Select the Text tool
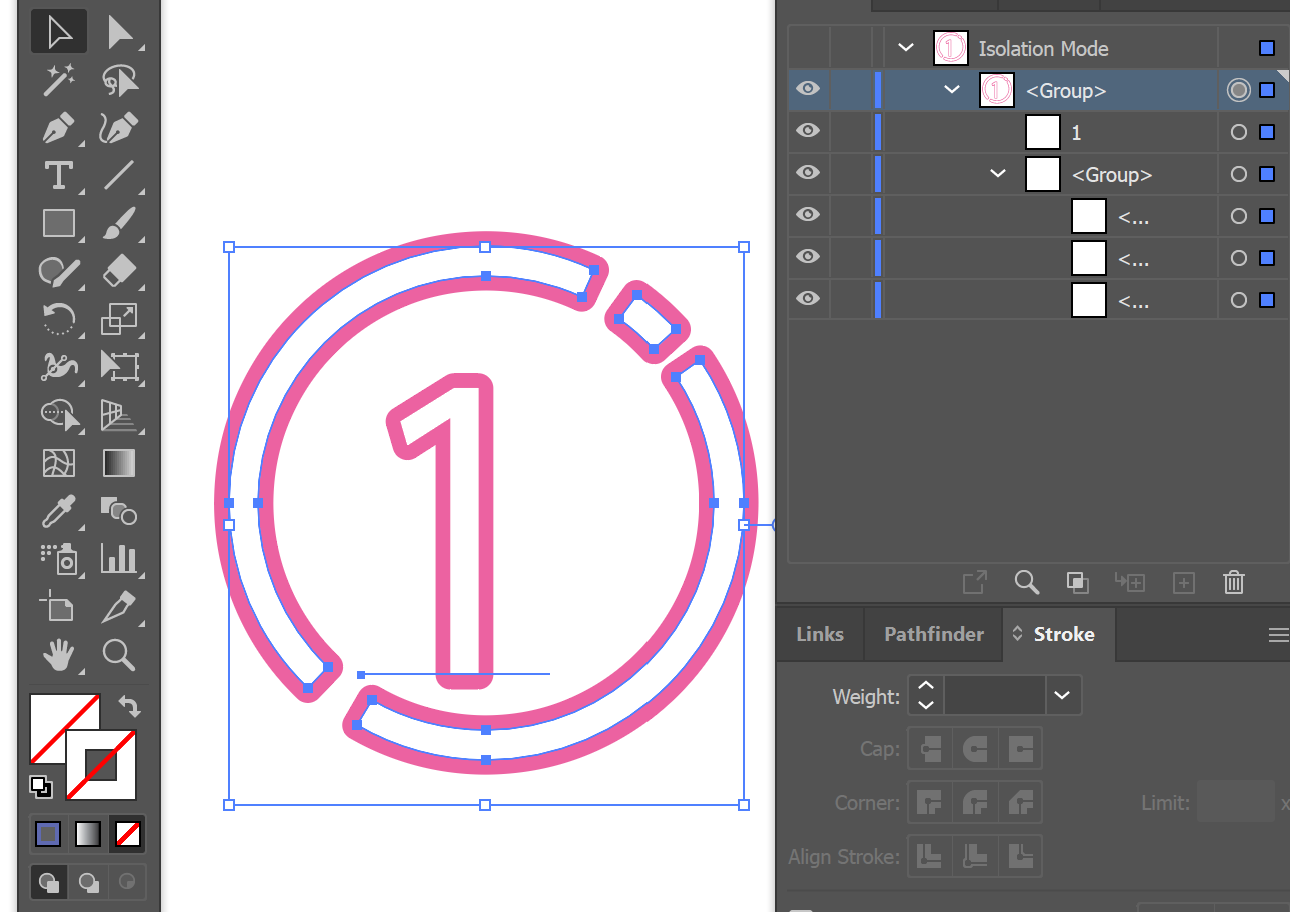1290x912 pixels. pos(59,176)
